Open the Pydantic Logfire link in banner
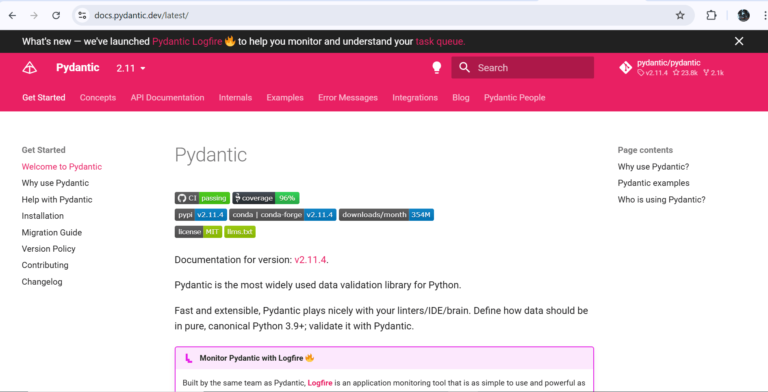This screenshot has height=392, width=768. [x=187, y=41]
